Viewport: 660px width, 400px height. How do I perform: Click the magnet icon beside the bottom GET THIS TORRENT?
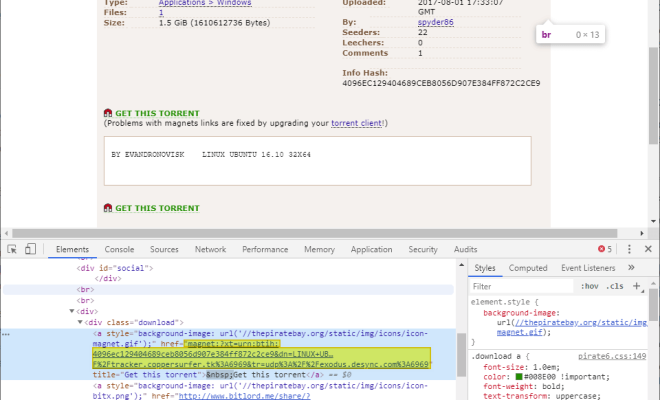[108, 208]
